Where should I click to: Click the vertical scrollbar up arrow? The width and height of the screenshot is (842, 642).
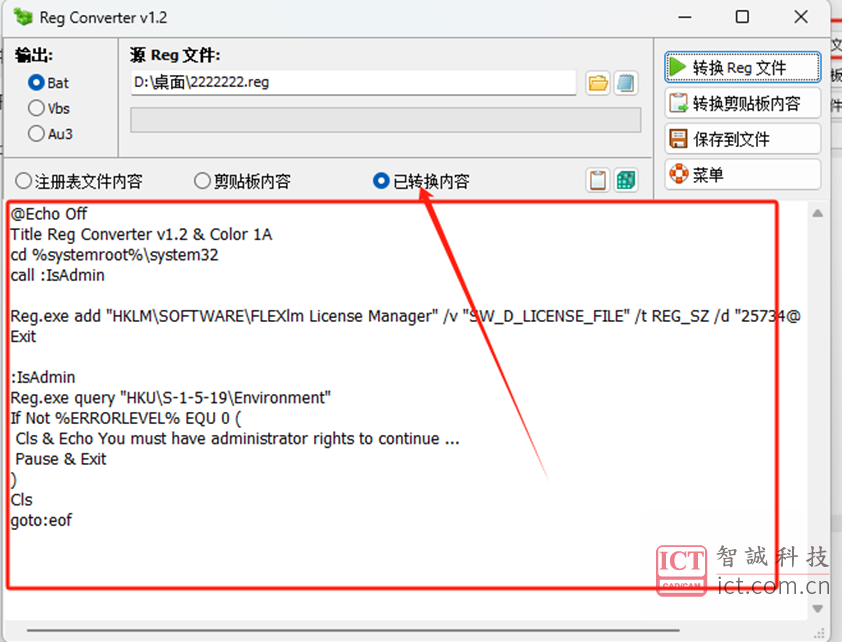(817, 214)
